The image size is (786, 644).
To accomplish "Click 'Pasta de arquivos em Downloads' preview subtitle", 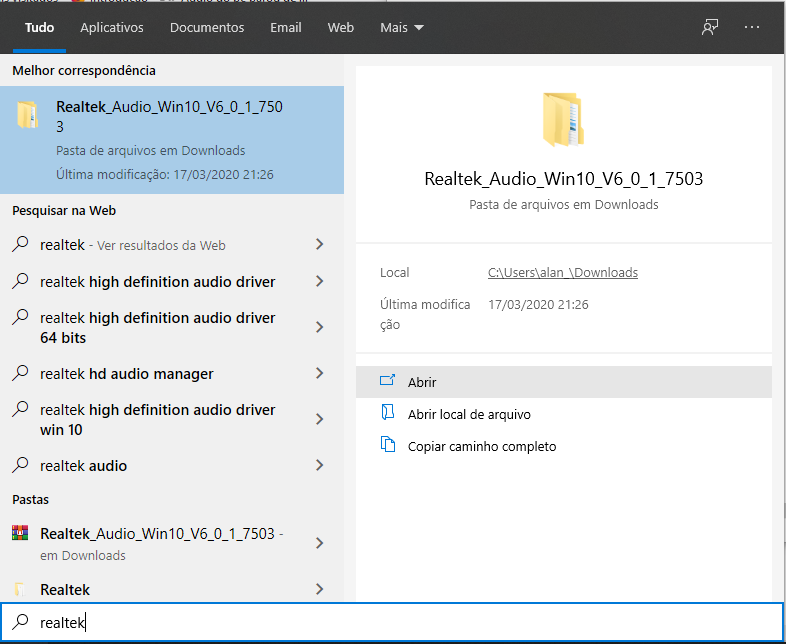I will pos(563,204).
